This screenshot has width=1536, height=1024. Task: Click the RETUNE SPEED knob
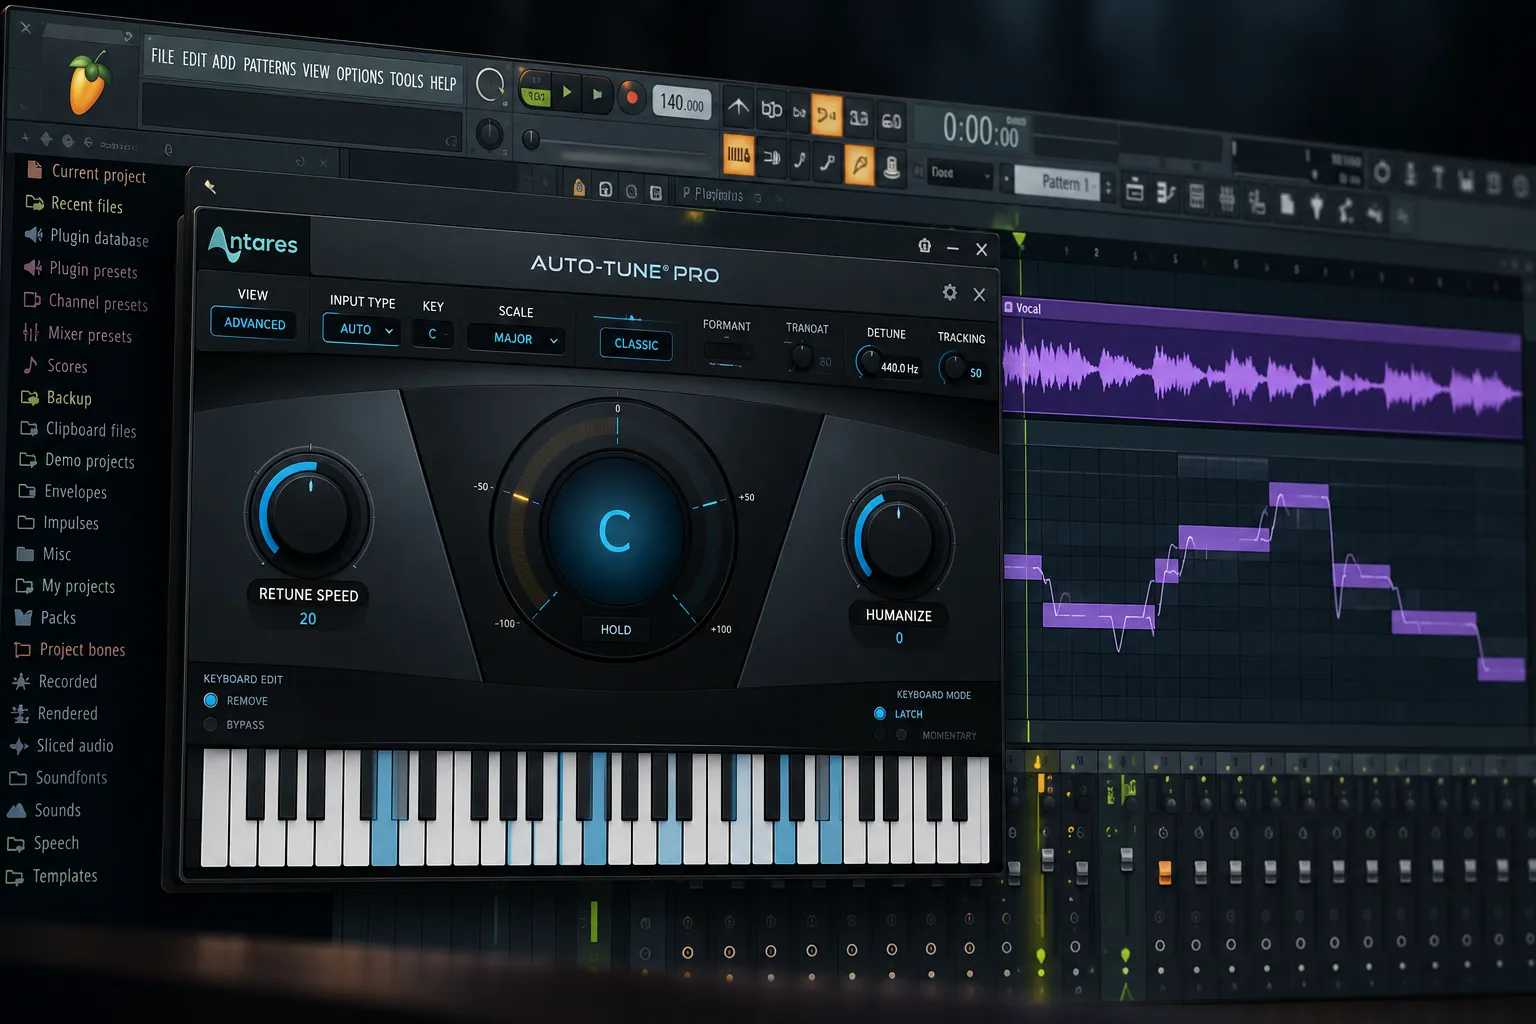pos(309,512)
